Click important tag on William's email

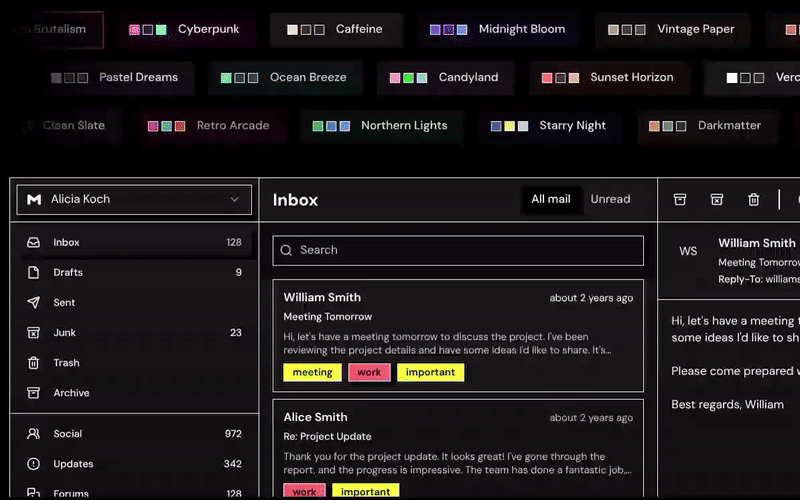(431, 372)
